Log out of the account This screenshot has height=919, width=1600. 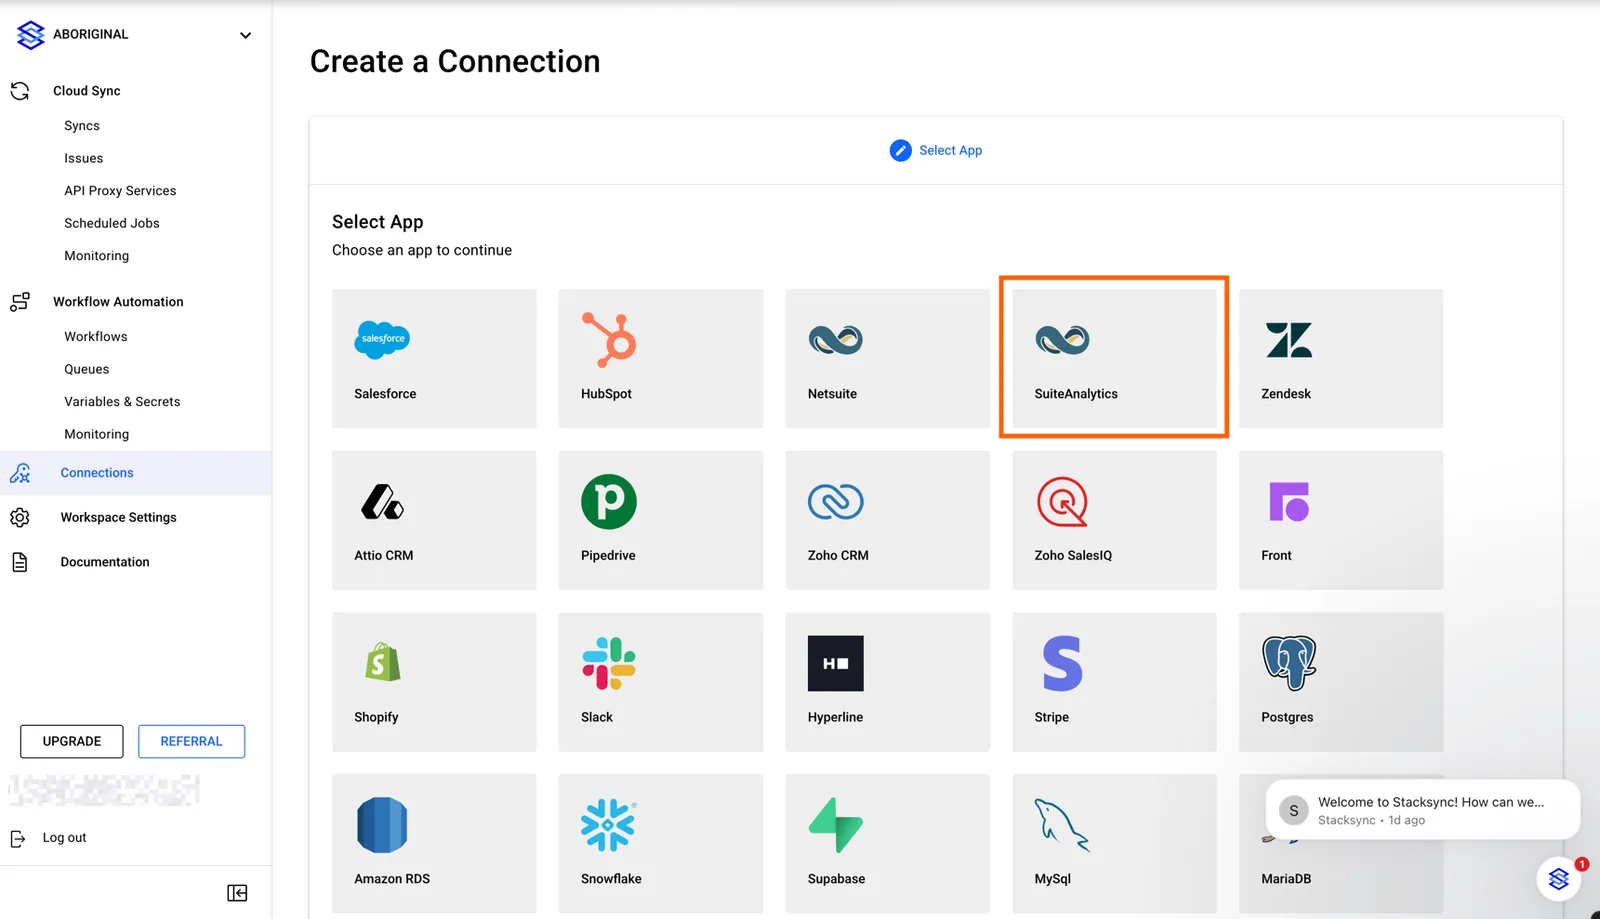[64, 838]
